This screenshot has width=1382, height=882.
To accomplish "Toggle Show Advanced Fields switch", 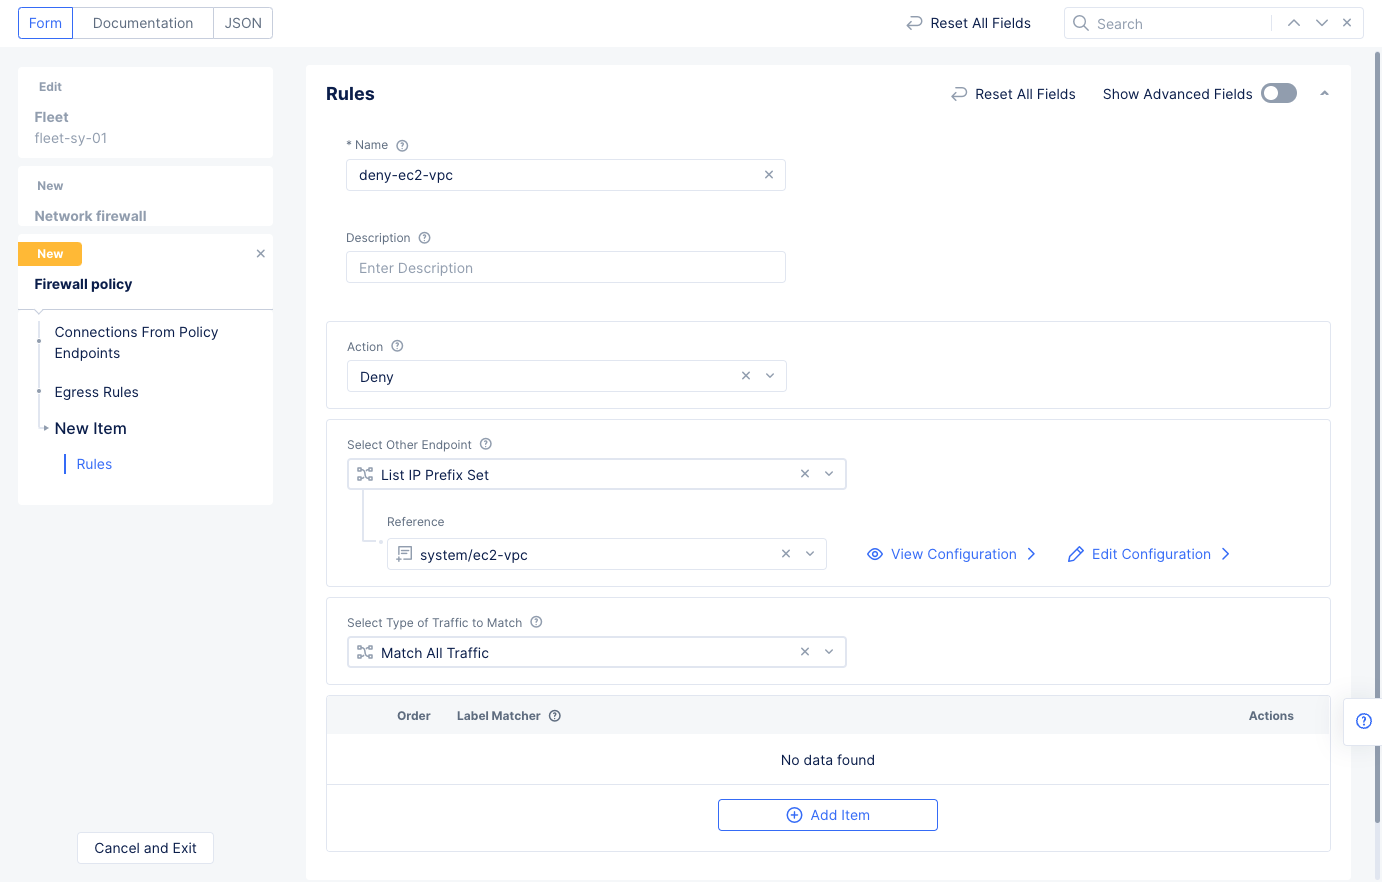I will [1278, 93].
